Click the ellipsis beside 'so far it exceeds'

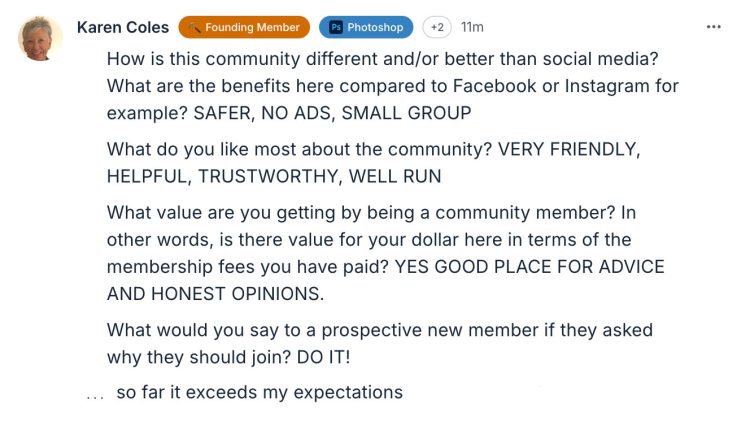coord(95,395)
